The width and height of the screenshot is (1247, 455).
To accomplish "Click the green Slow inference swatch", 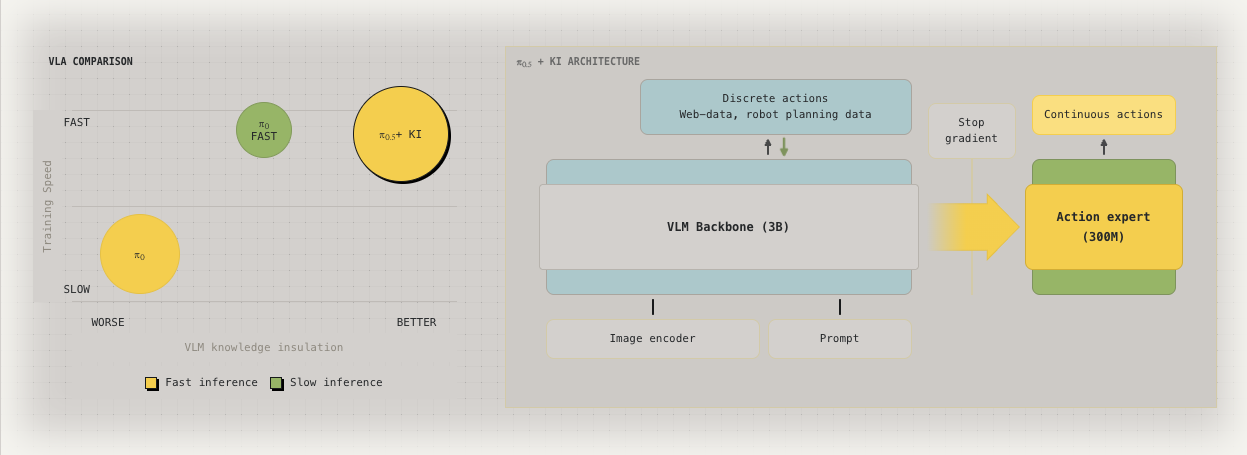I will pyautogui.click(x=276, y=383).
